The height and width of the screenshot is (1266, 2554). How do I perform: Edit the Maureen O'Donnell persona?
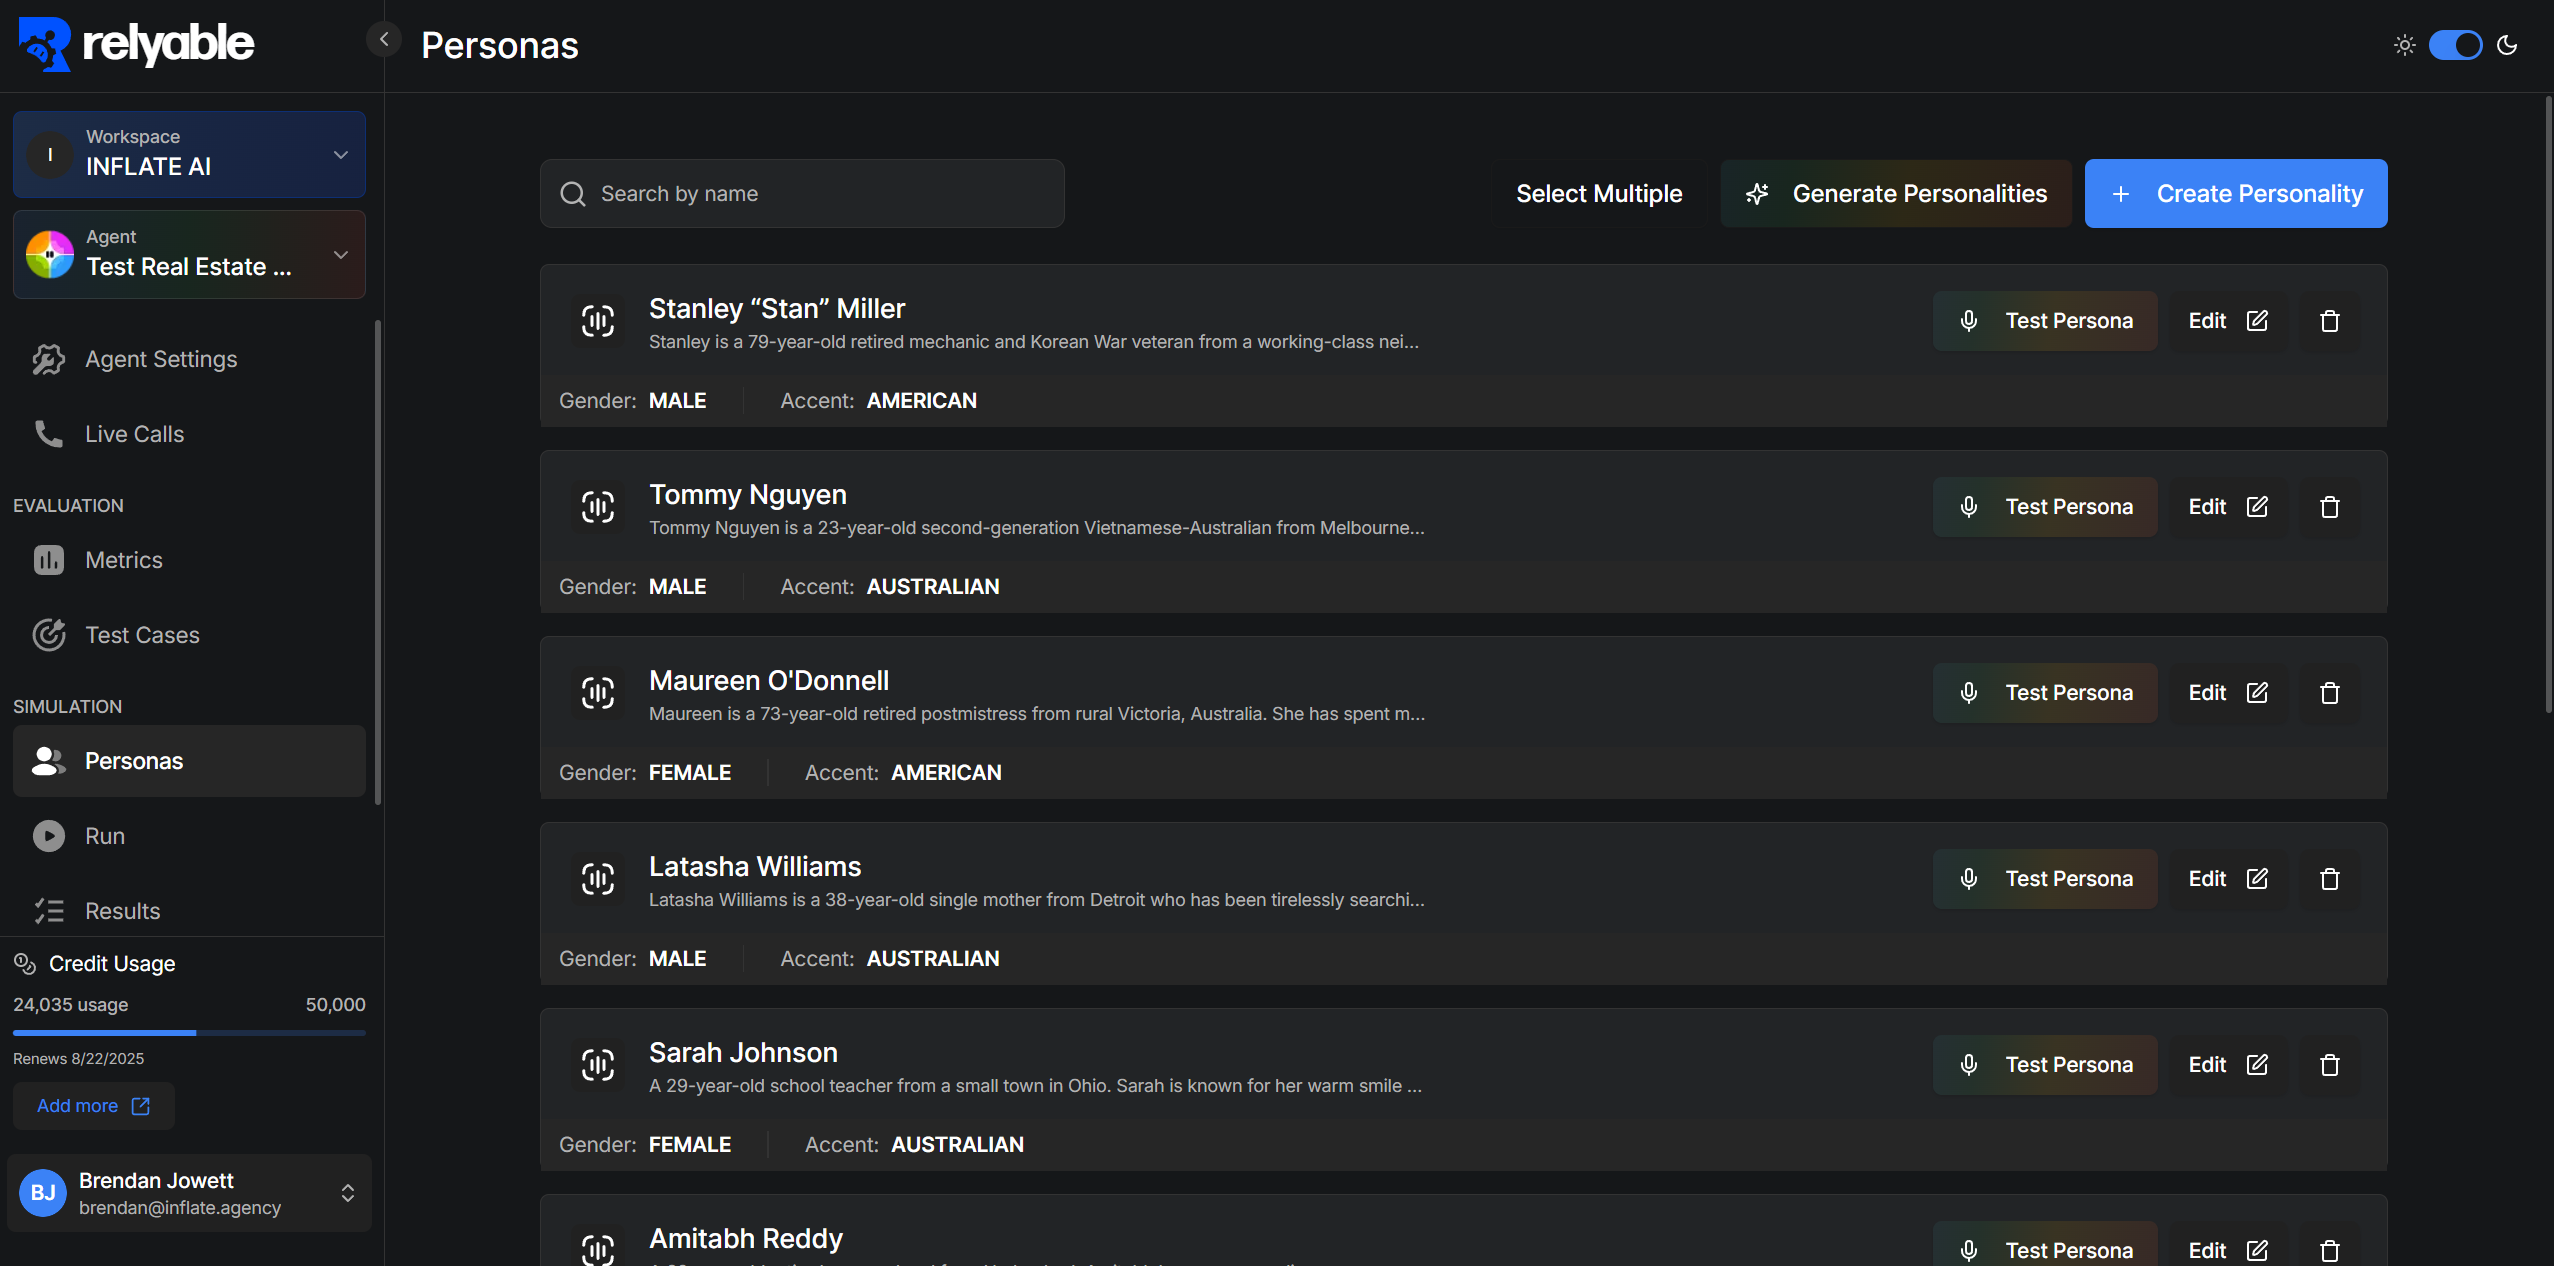(2228, 693)
